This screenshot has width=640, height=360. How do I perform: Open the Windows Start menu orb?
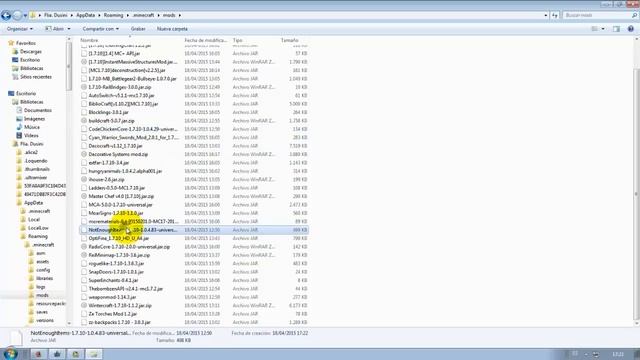click(10, 353)
